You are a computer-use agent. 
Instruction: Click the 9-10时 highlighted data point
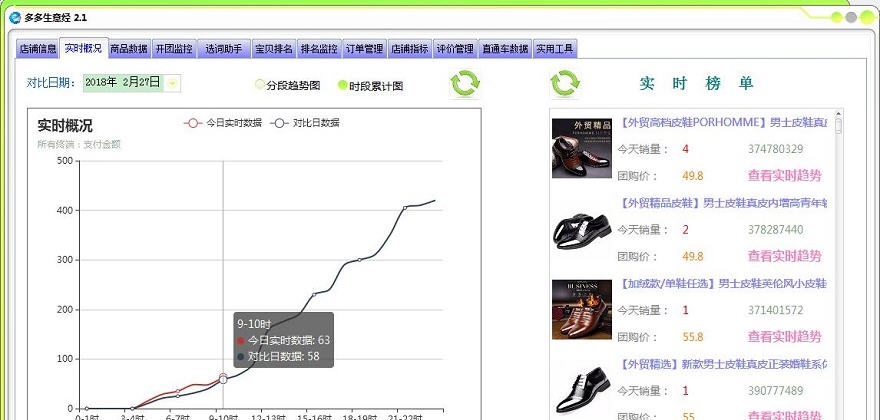(223, 378)
